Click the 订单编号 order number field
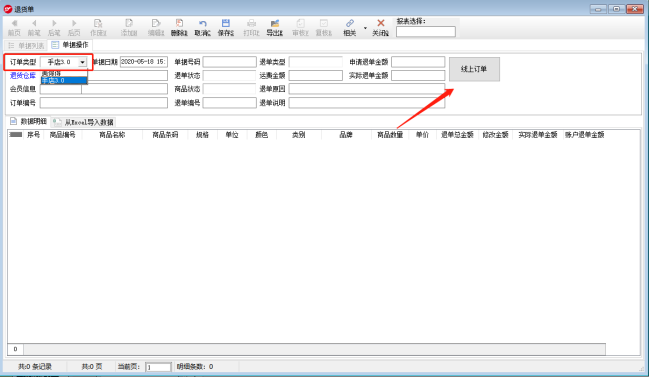This screenshot has height=377, width=650. tap(104, 102)
